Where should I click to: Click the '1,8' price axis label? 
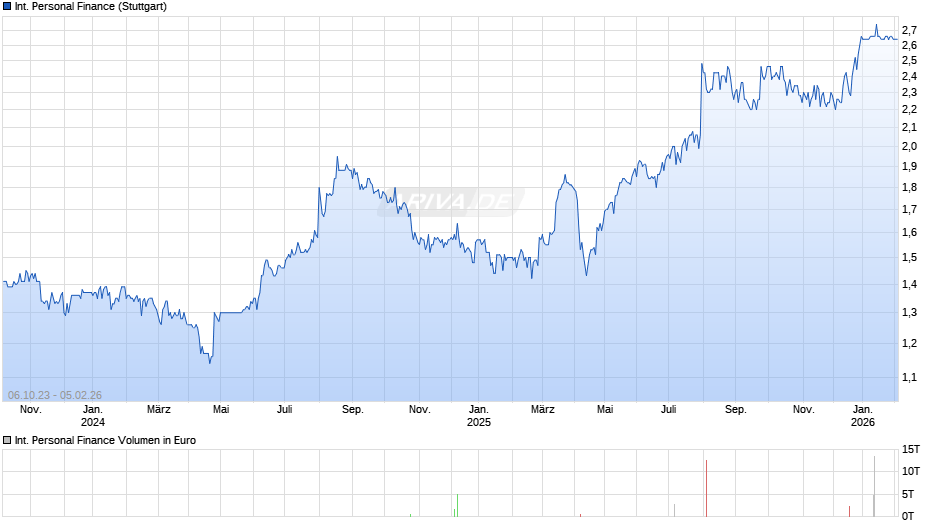(909, 187)
